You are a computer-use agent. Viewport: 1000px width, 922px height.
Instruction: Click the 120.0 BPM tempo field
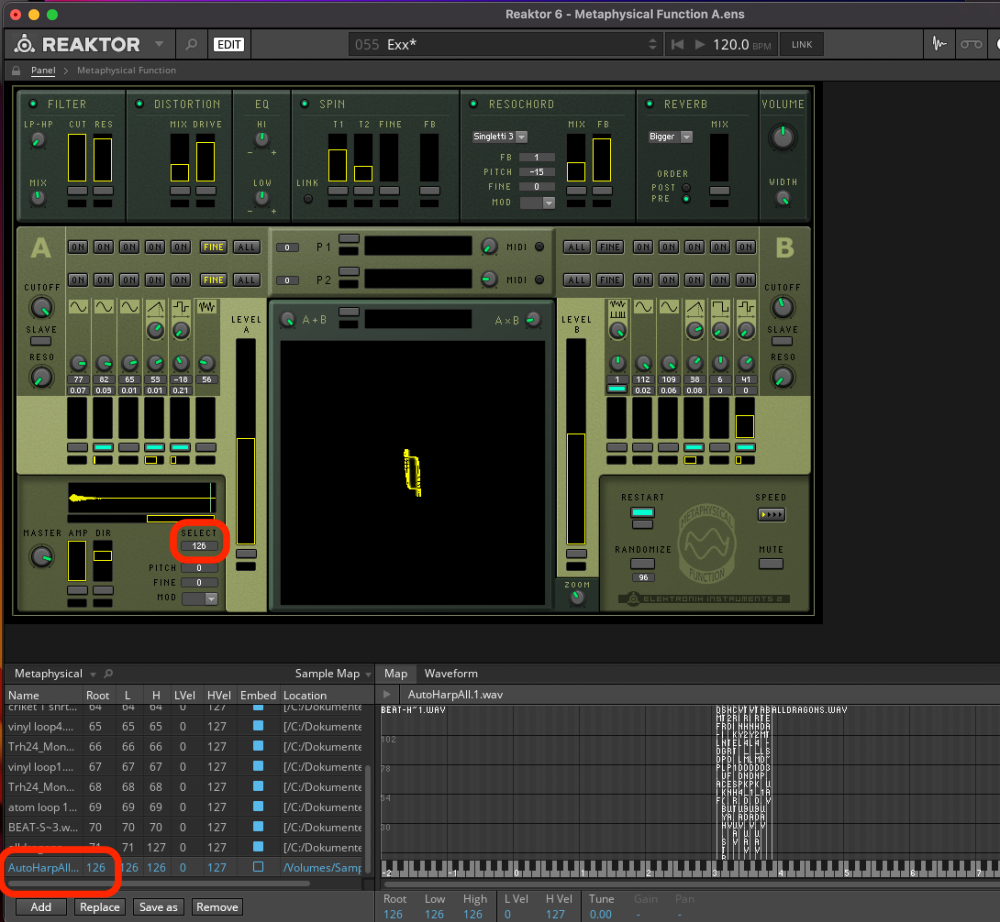742,45
